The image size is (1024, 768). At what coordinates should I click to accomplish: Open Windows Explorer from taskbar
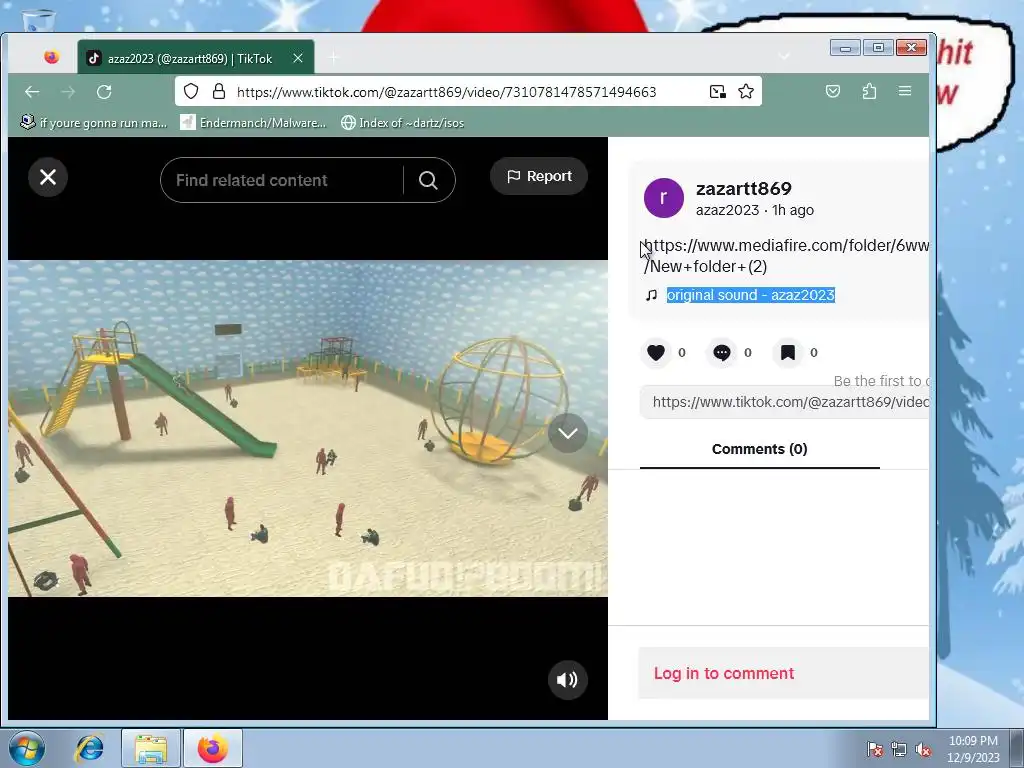coord(151,748)
